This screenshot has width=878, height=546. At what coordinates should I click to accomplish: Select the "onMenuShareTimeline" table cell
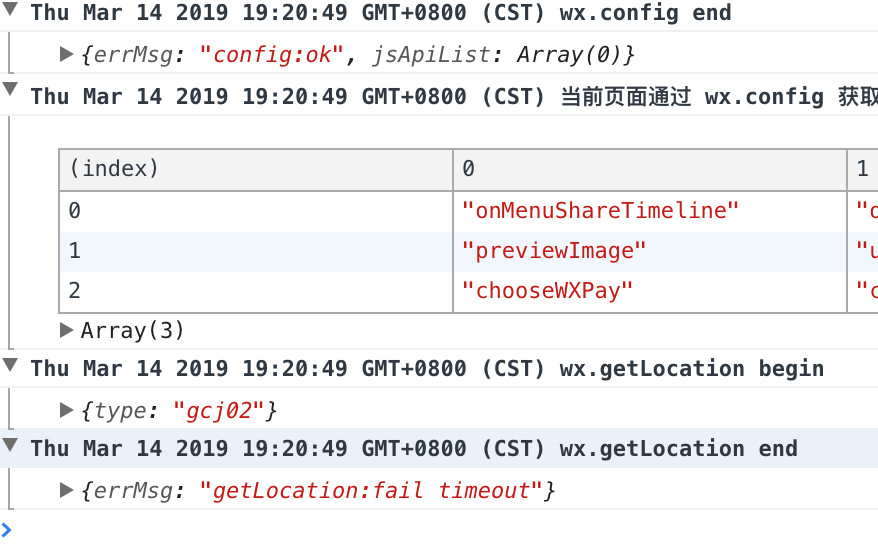coord(600,210)
